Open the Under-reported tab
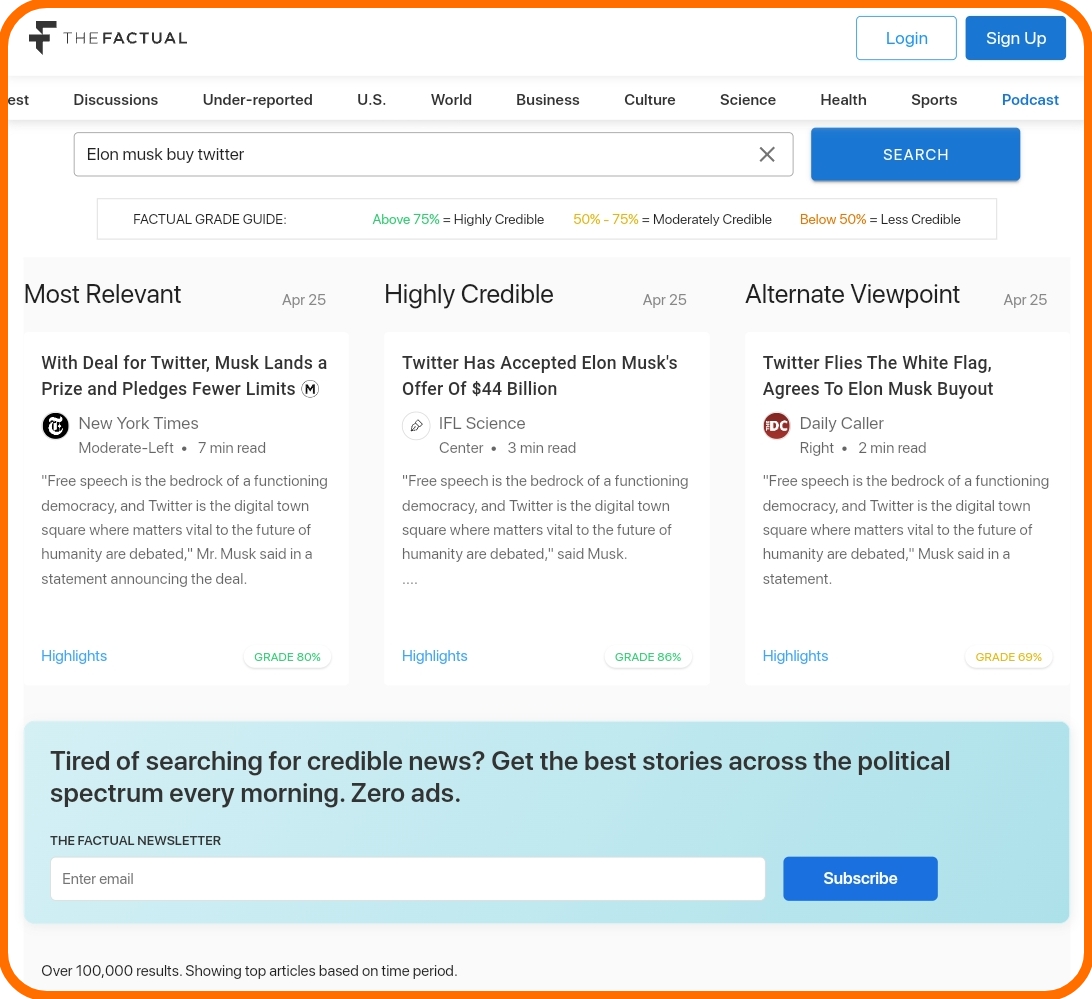The width and height of the screenshot is (1092, 999). tap(258, 100)
